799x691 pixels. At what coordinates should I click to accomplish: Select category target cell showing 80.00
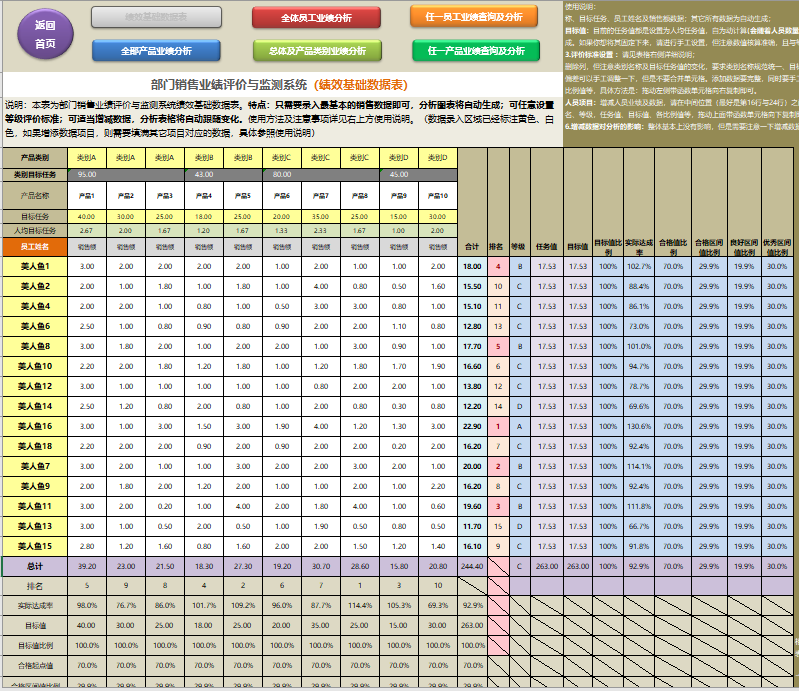pos(322,175)
